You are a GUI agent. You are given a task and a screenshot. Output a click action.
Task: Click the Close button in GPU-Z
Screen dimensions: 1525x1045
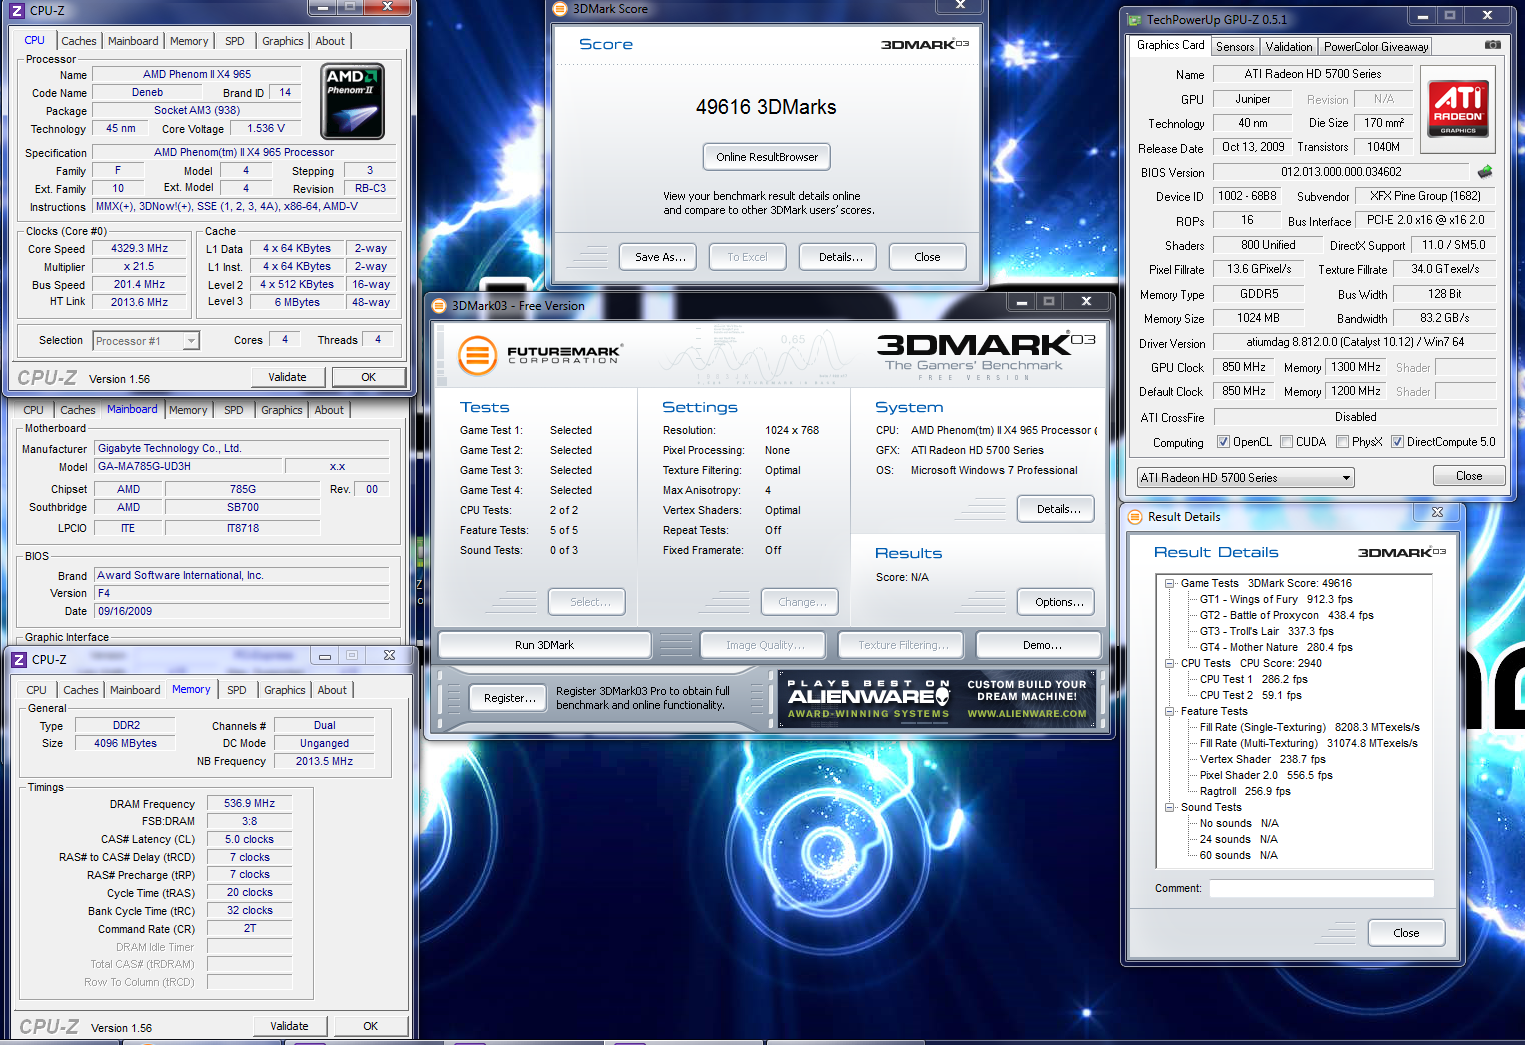1469,476
